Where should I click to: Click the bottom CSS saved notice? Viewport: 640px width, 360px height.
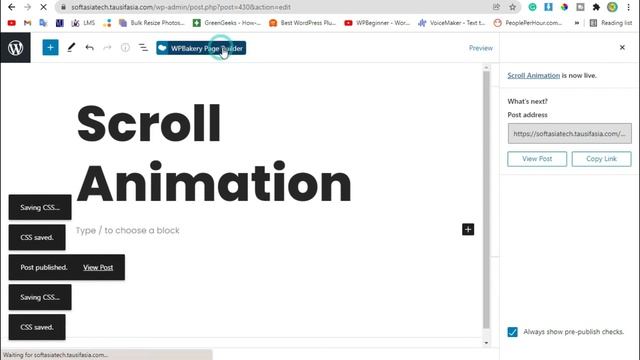[x=37, y=327]
